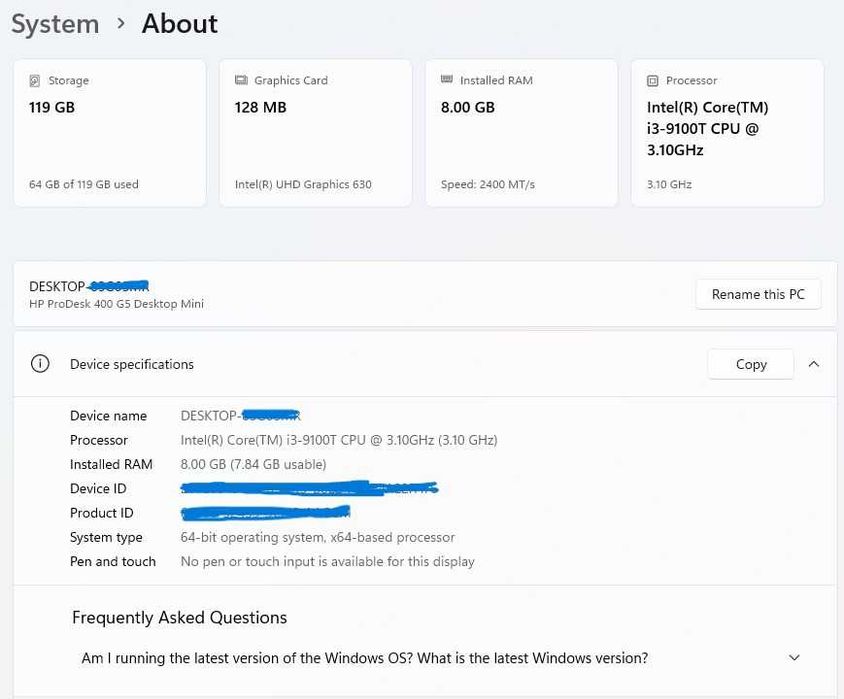Viewport: 844px width, 699px height.
Task: Collapse the Device specifications section
Action: [814, 364]
